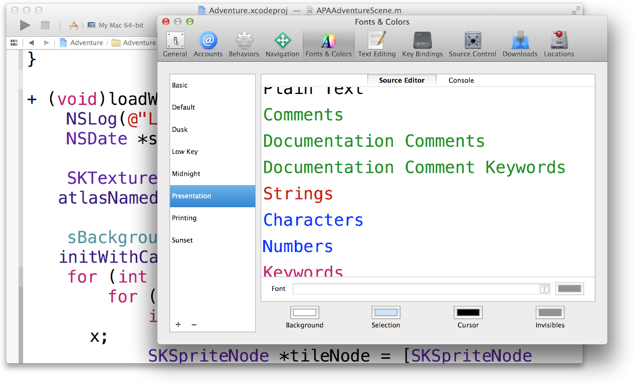Image resolution: width=634 pixels, height=384 pixels.
Task: Stop the running project in Xcode
Action: point(45,25)
